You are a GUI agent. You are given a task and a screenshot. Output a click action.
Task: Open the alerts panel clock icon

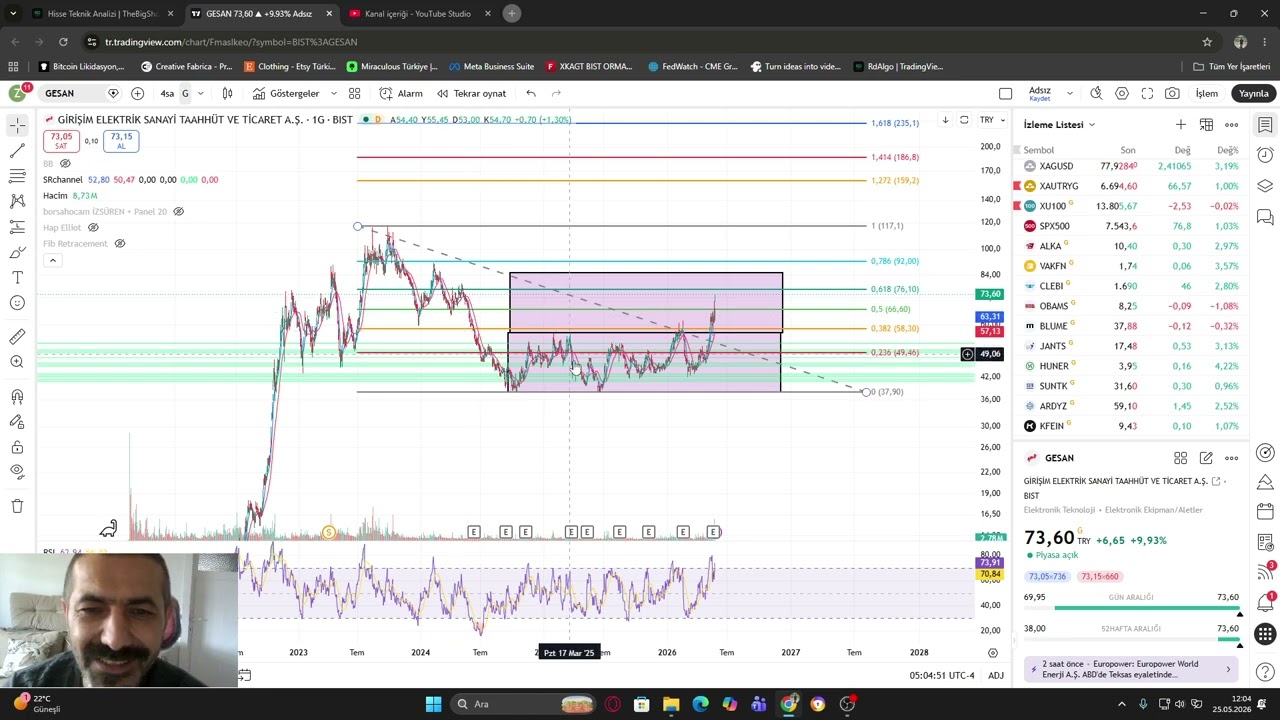click(1265, 155)
